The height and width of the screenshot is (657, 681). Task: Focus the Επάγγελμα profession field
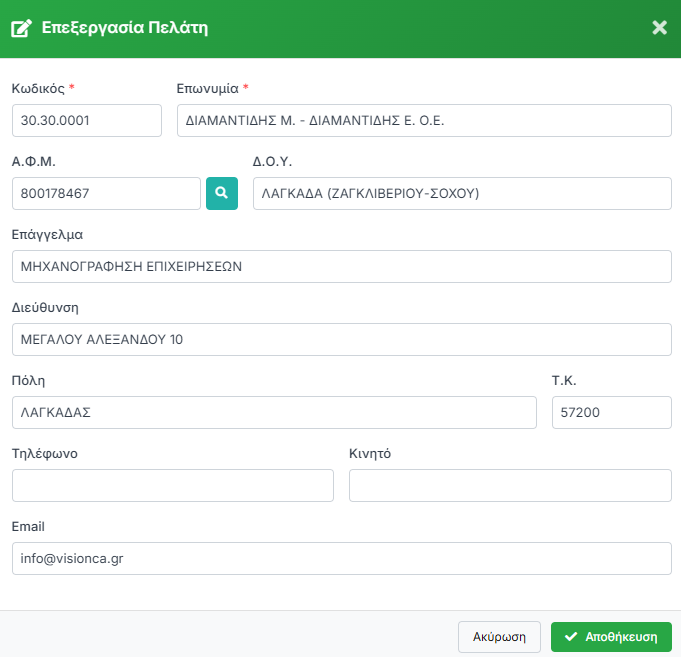click(x=341, y=267)
